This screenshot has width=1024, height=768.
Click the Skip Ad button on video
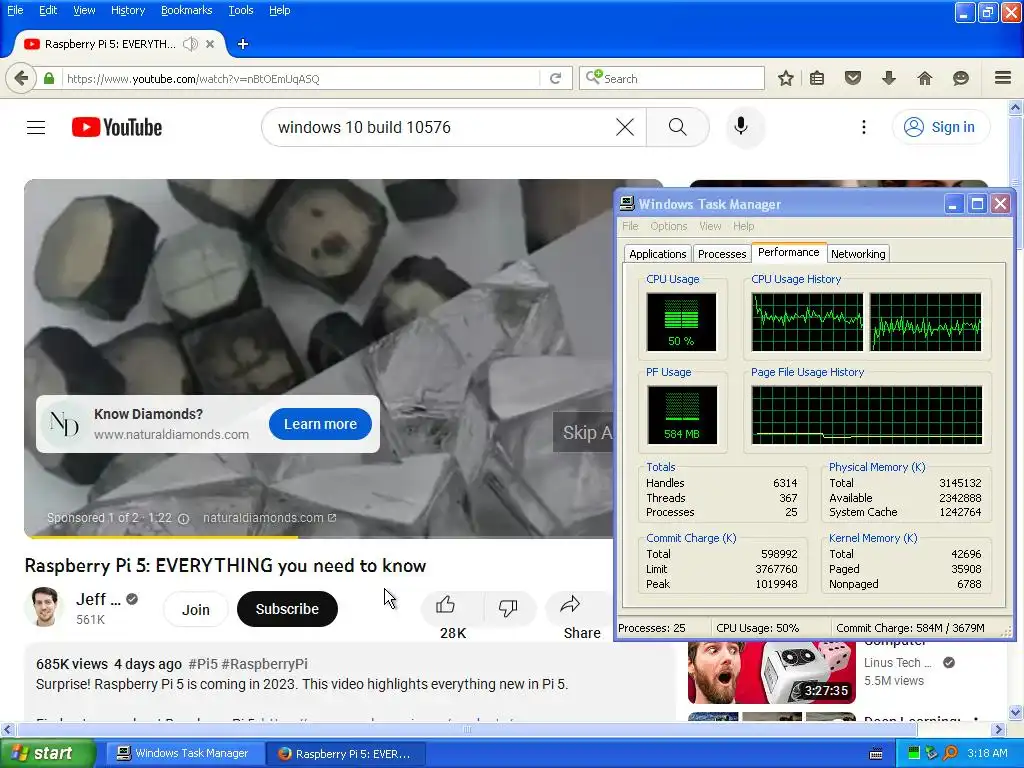tap(584, 432)
